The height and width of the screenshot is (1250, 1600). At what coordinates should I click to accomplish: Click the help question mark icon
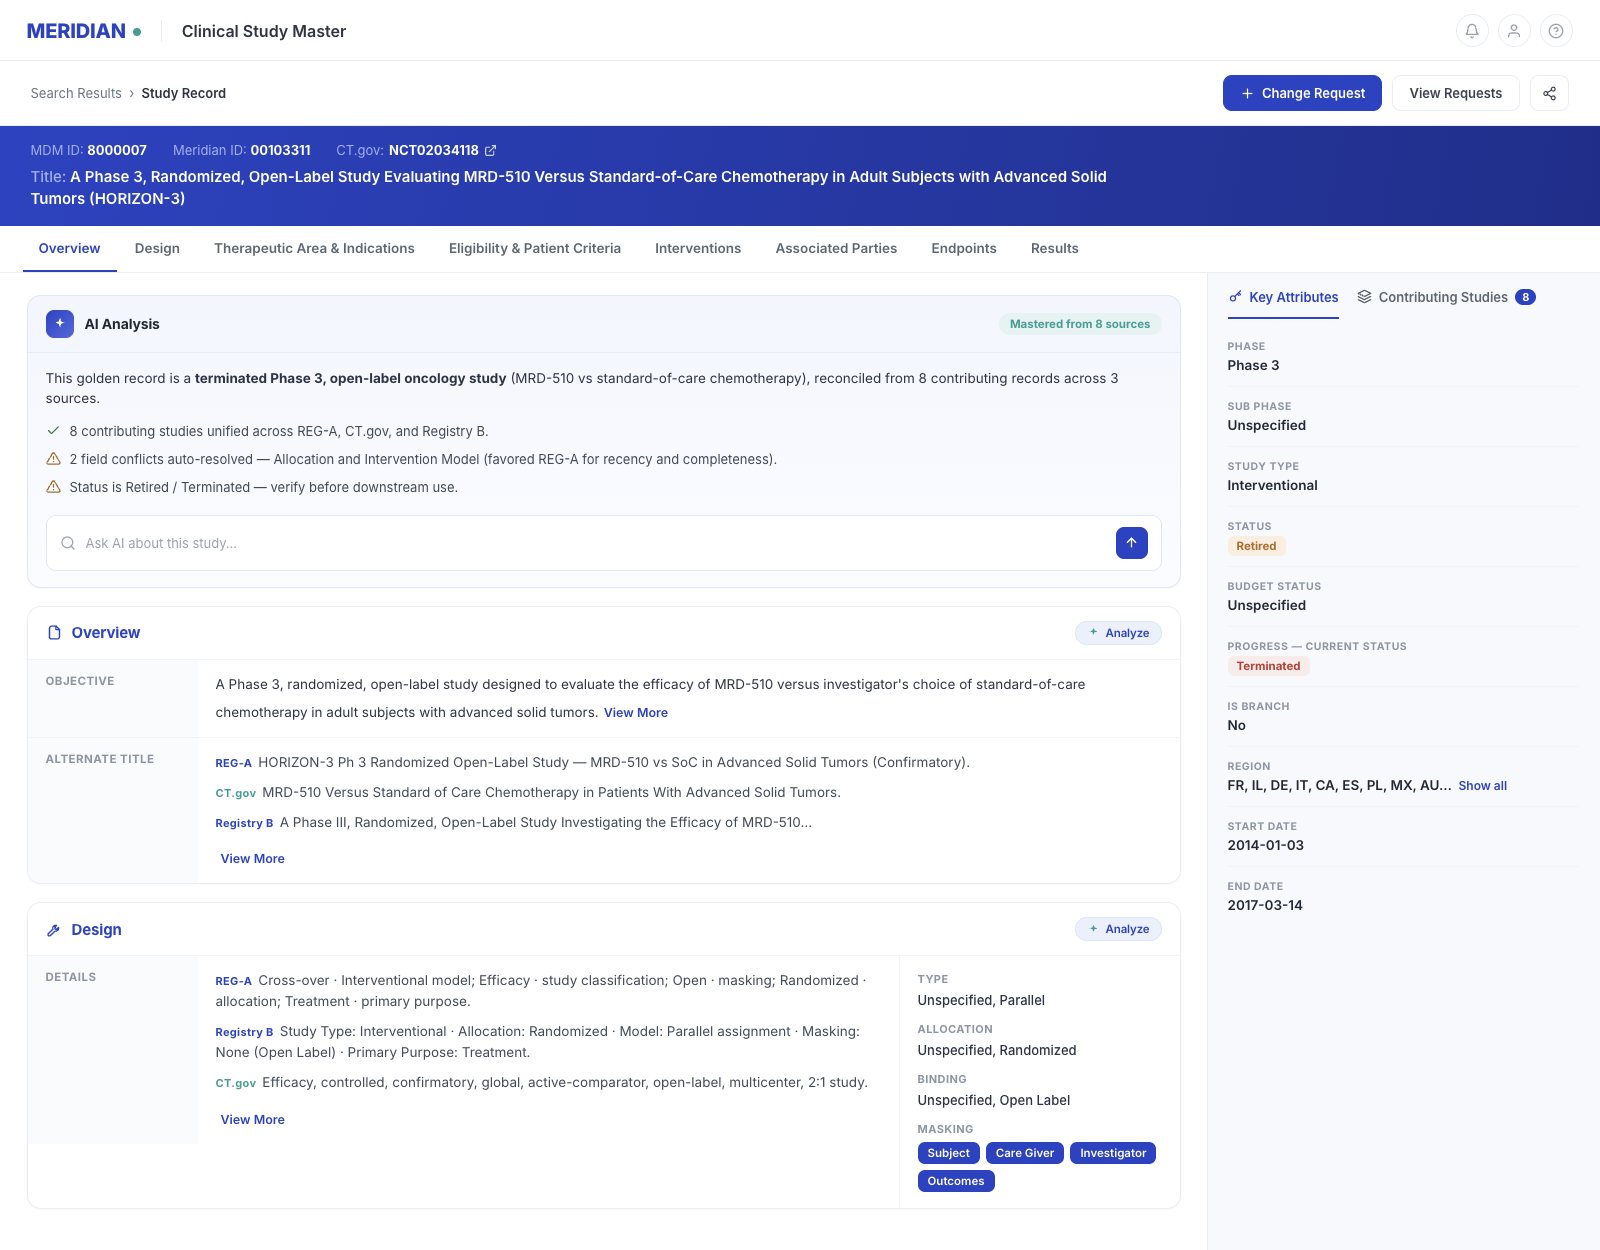point(1556,31)
